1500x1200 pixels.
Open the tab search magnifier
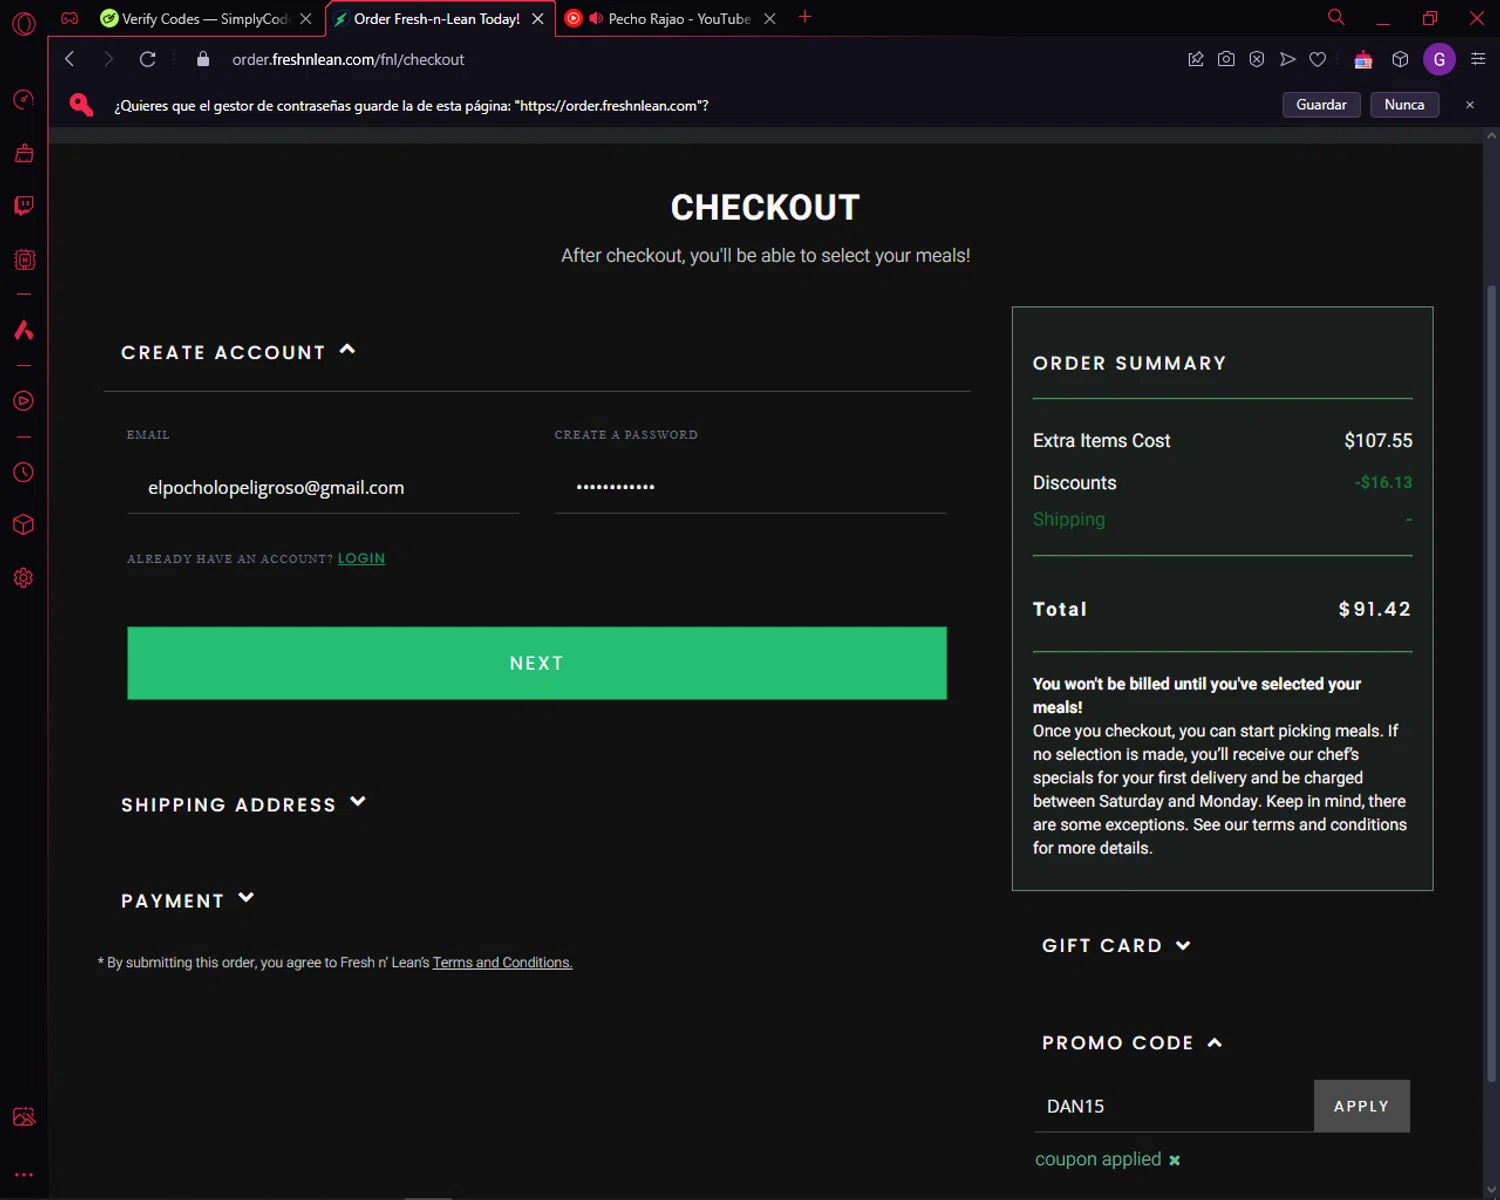(1336, 17)
